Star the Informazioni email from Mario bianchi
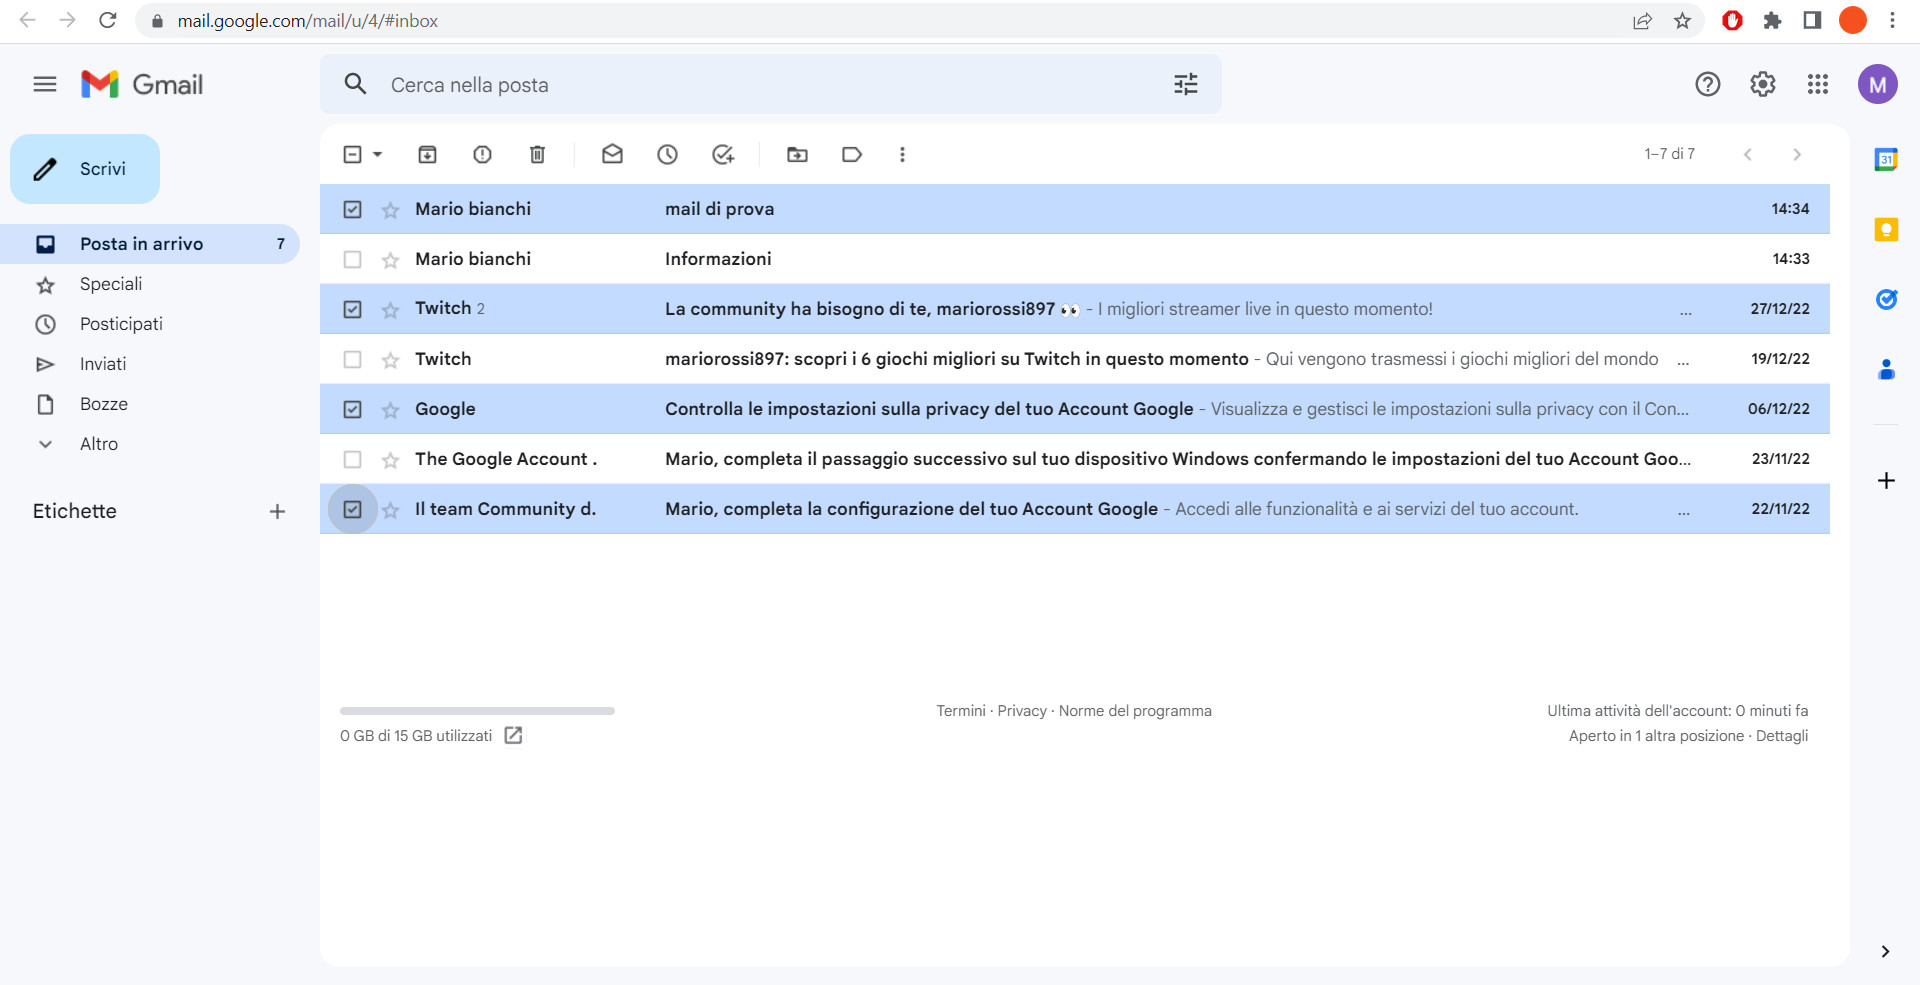 coord(389,259)
